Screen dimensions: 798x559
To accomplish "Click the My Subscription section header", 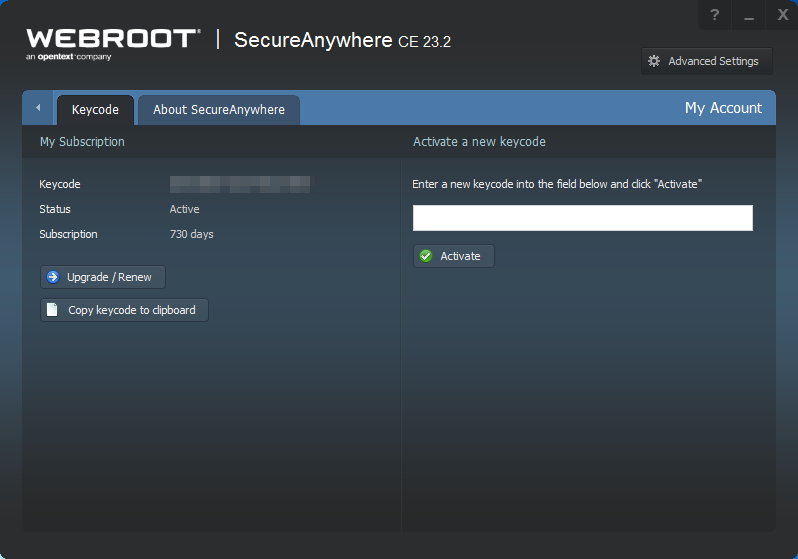I will point(82,142).
